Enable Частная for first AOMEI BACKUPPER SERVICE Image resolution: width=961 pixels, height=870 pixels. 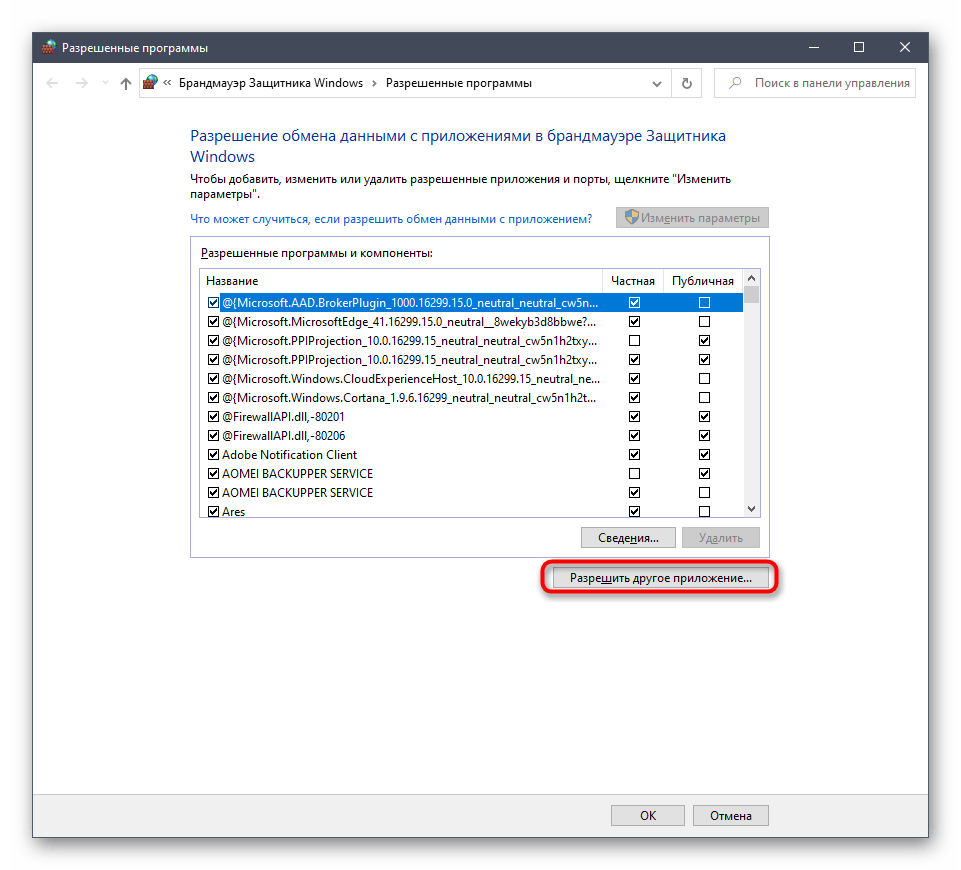[x=633, y=474]
